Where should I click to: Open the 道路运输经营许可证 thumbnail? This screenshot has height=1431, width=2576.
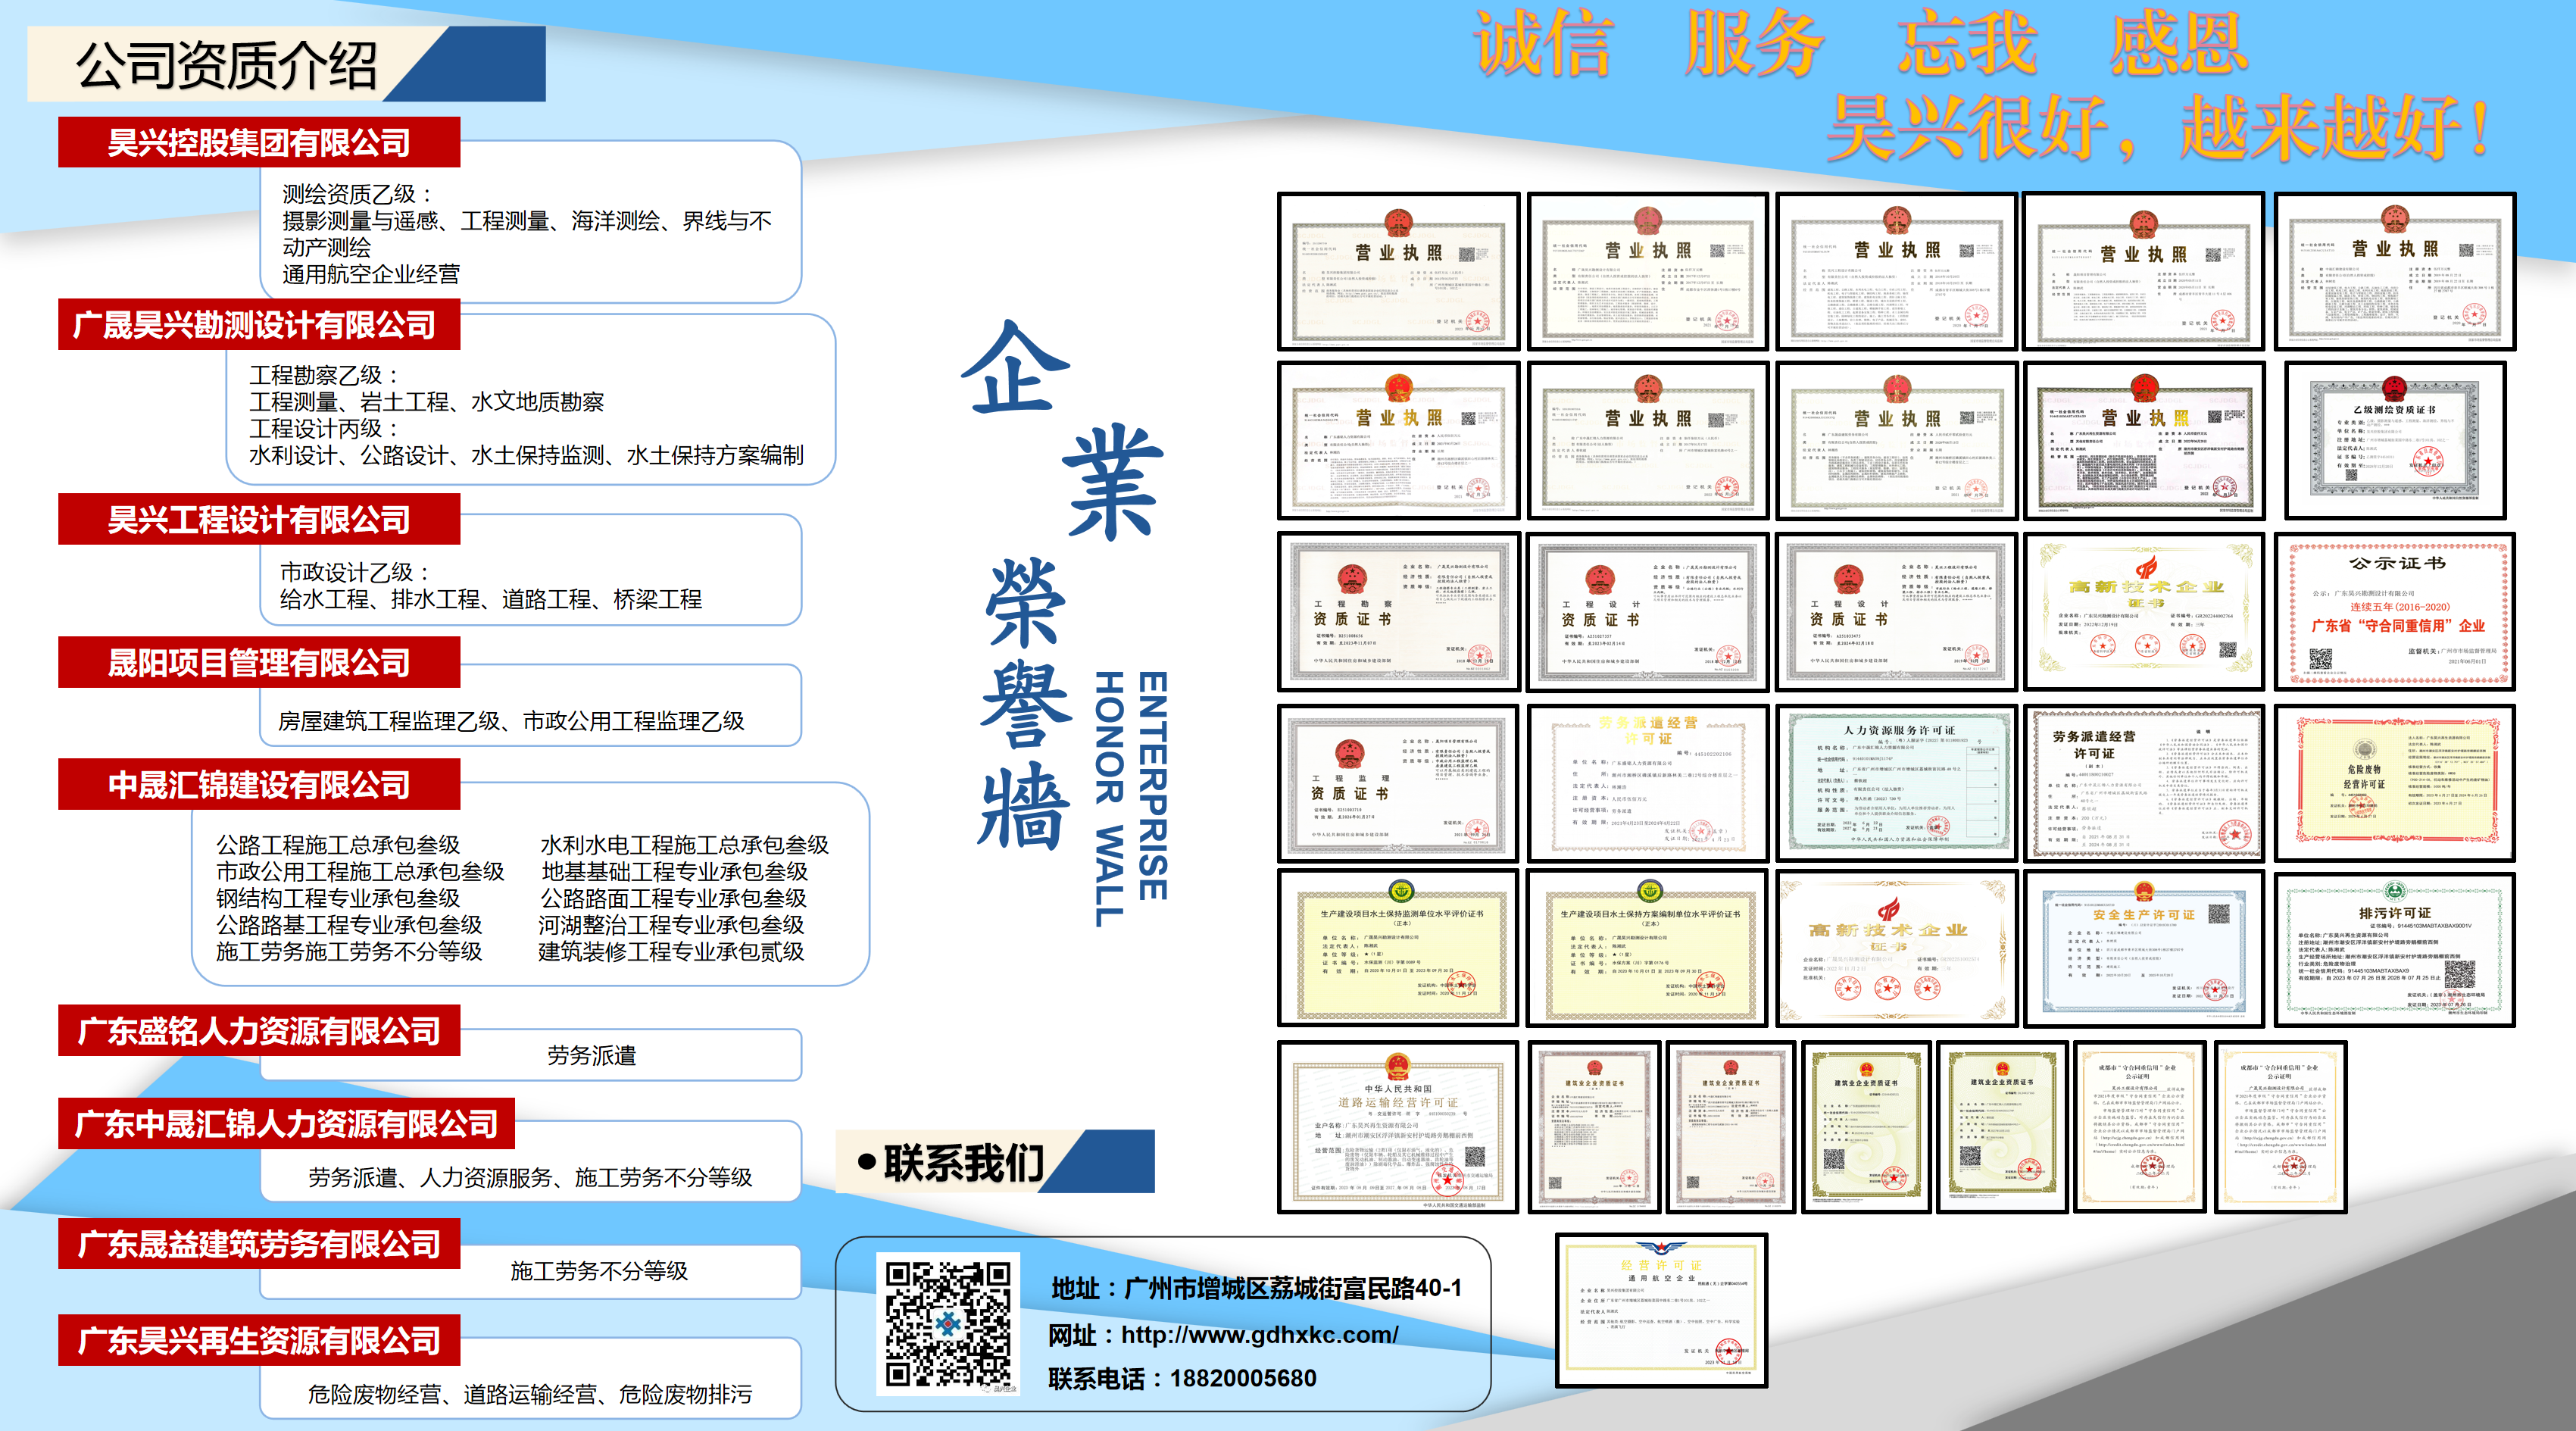click(x=1398, y=1127)
